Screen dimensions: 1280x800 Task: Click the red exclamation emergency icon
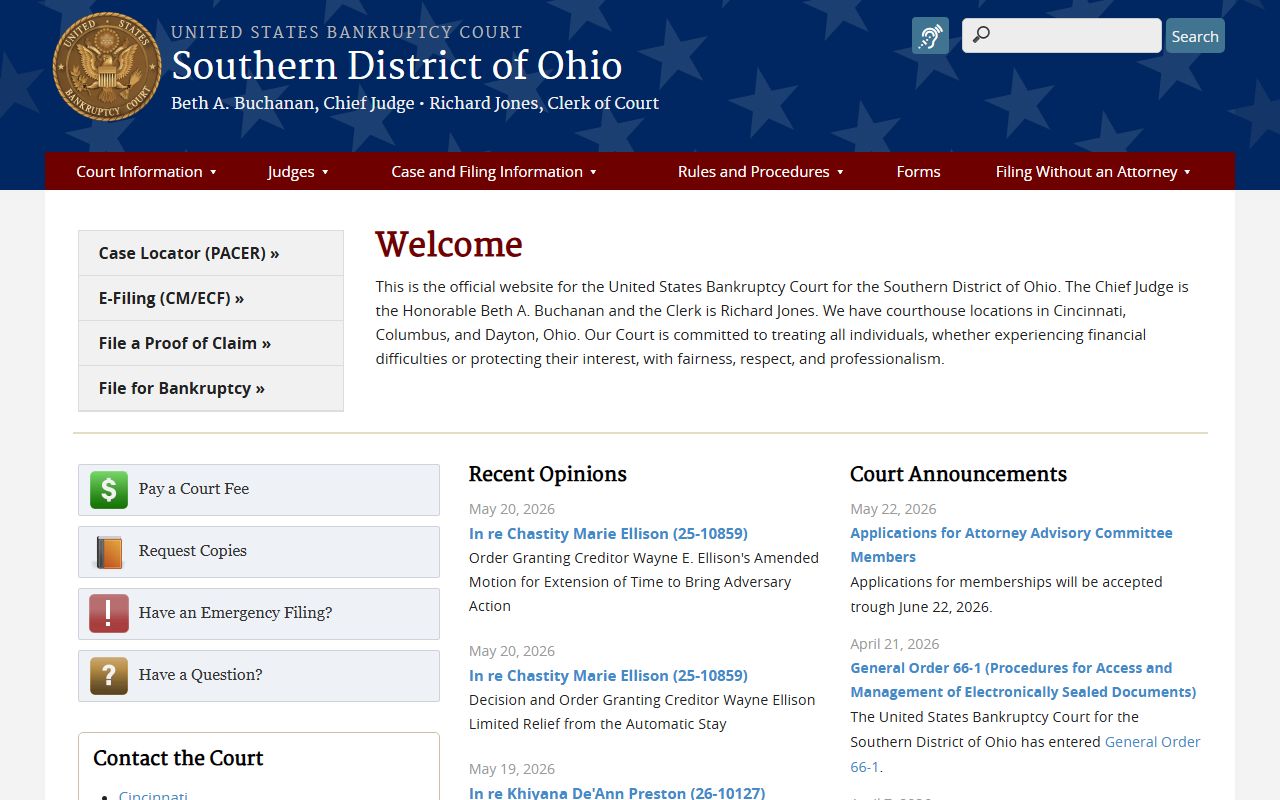(x=109, y=614)
